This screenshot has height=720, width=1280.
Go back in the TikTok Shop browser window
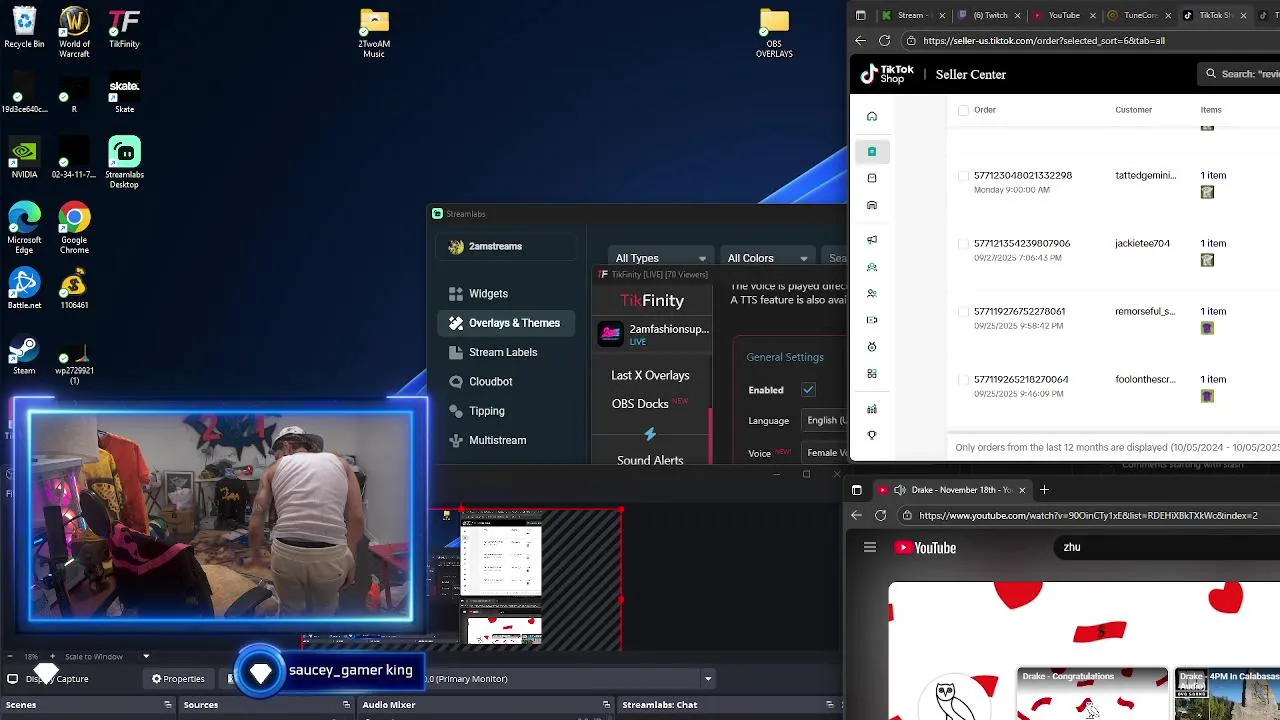[x=861, y=41]
